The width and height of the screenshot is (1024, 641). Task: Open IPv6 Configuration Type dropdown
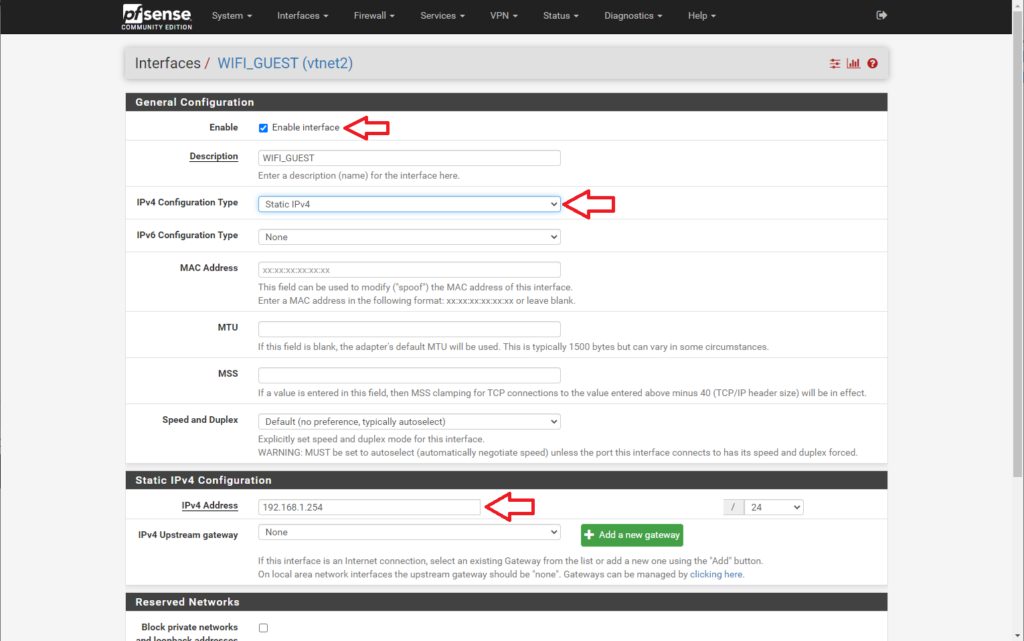(x=409, y=237)
